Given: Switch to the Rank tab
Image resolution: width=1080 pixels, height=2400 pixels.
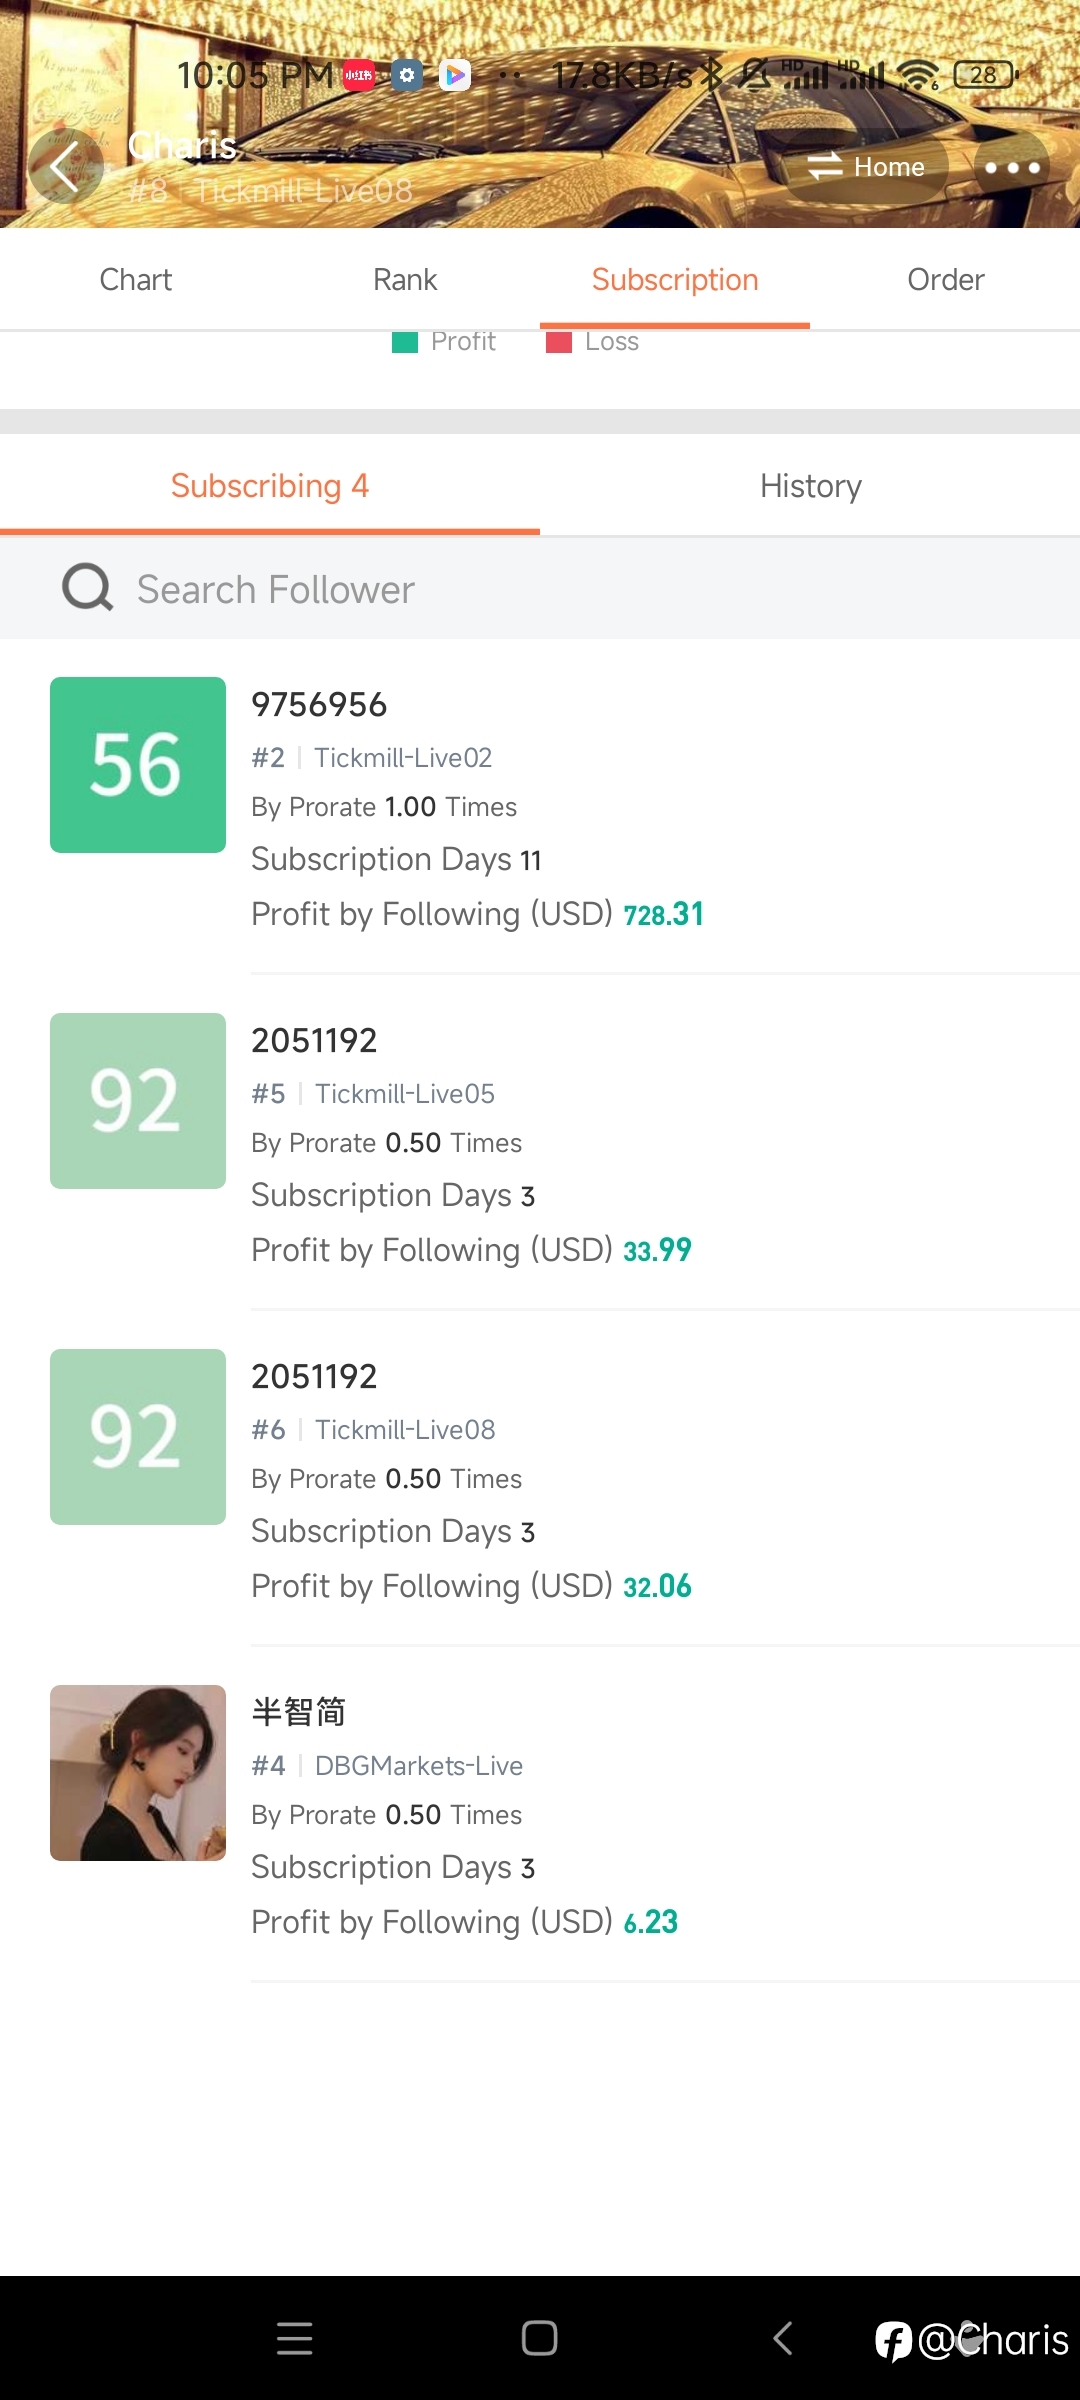Looking at the screenshot, I should click(x=405, y=280).
